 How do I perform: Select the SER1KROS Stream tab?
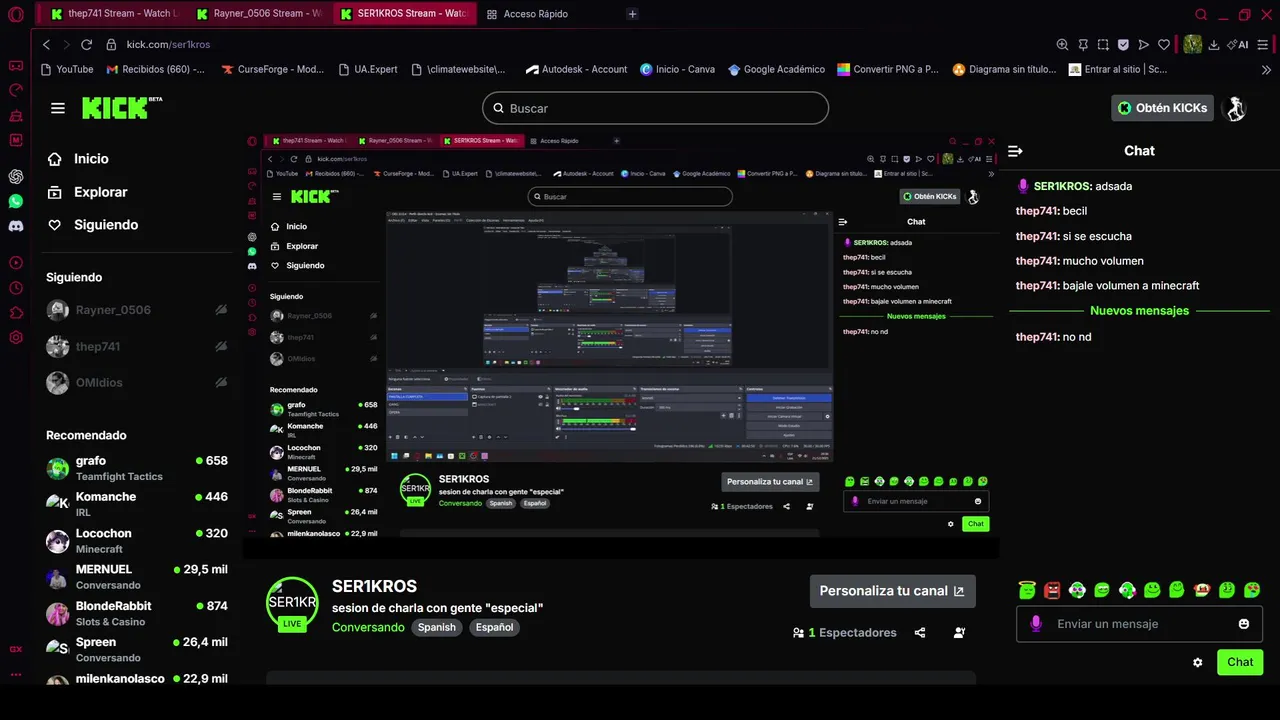(404, 14)
